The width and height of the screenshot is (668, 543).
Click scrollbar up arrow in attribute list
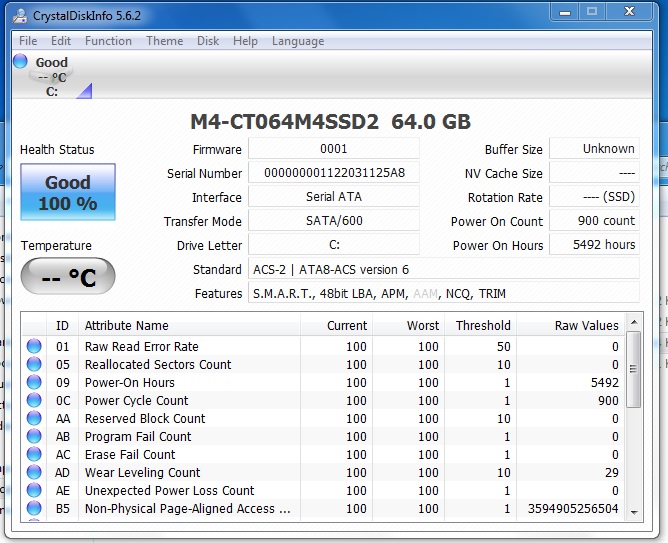coord(634,322)
